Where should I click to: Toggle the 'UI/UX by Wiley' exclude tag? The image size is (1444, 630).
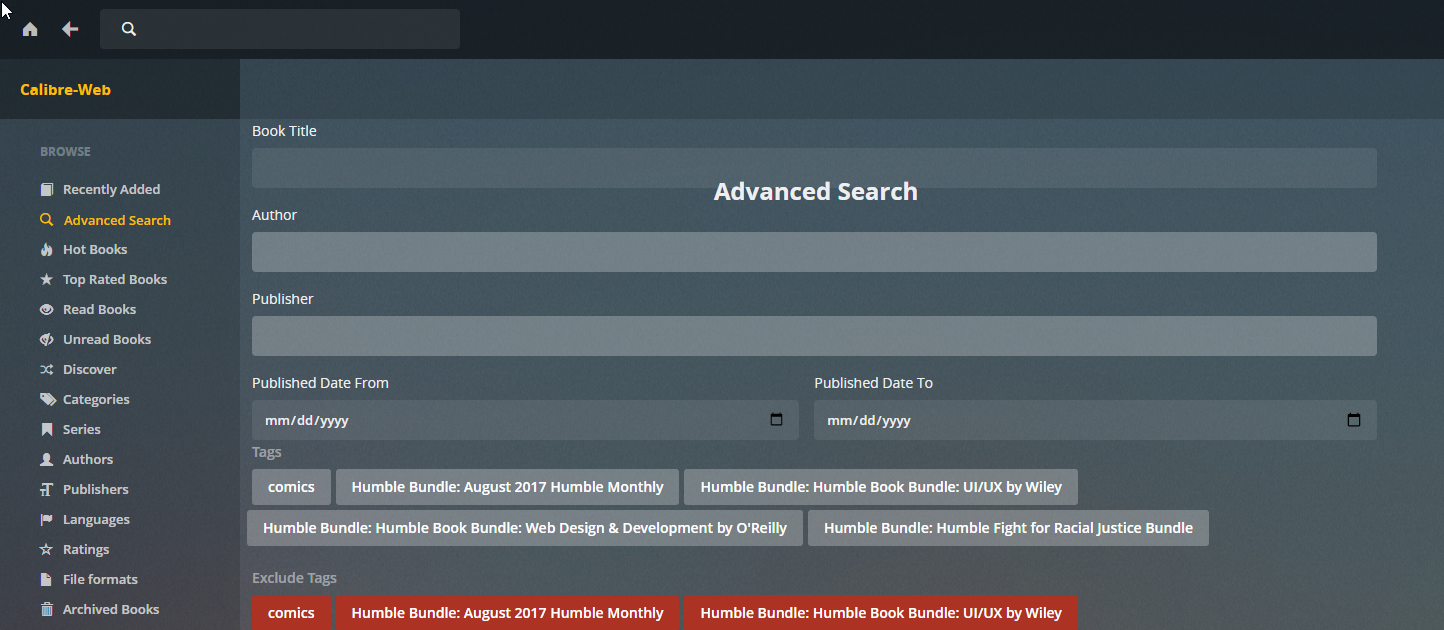[880, 612]
